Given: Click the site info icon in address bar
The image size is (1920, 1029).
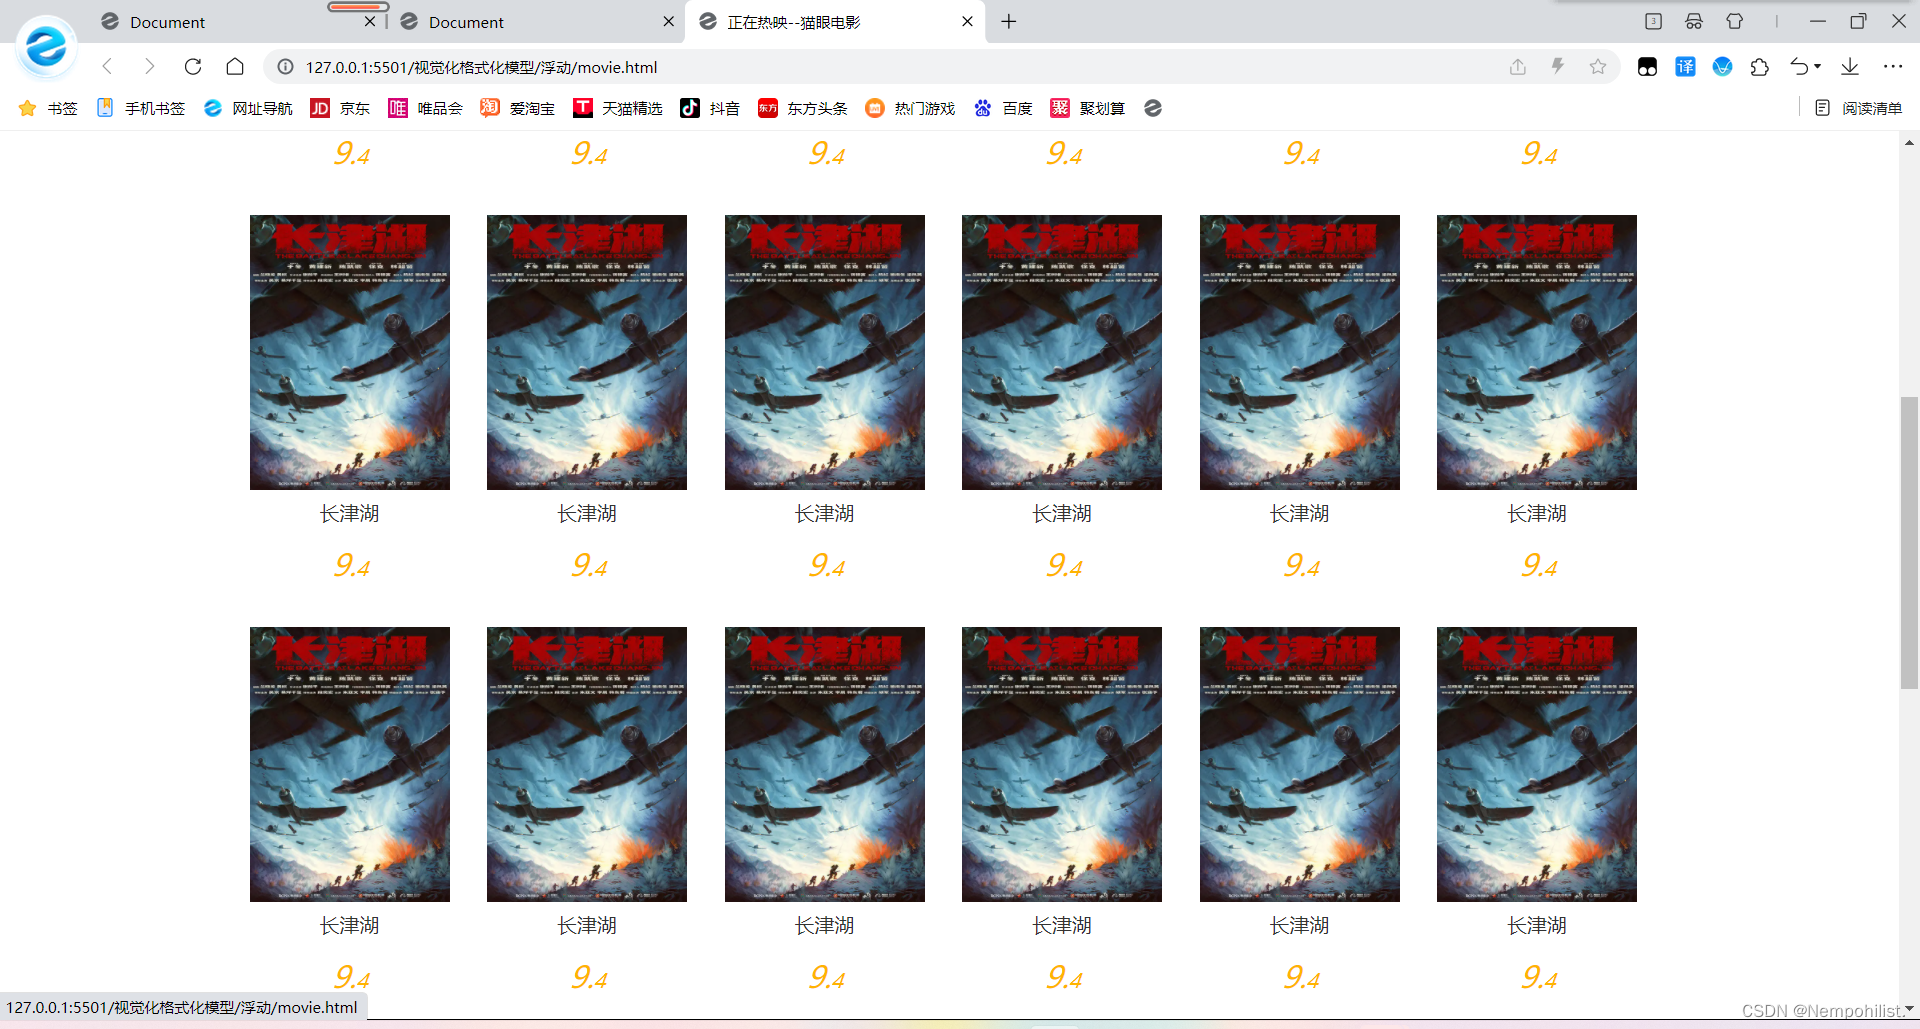Looking at the screenshot, I should click(285, 67).
